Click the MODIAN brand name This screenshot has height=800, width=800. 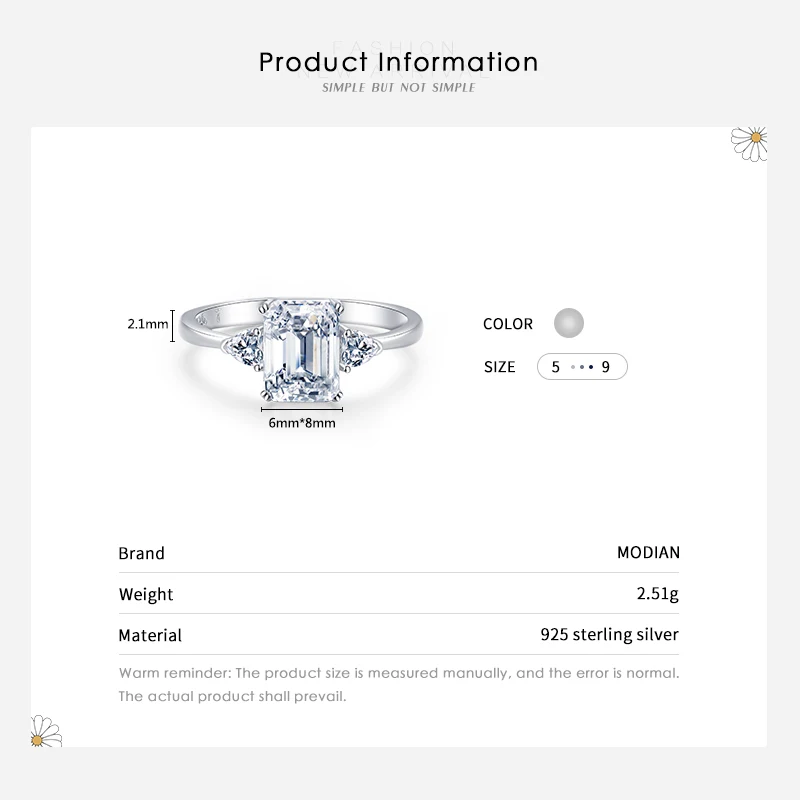click(648, 553)
